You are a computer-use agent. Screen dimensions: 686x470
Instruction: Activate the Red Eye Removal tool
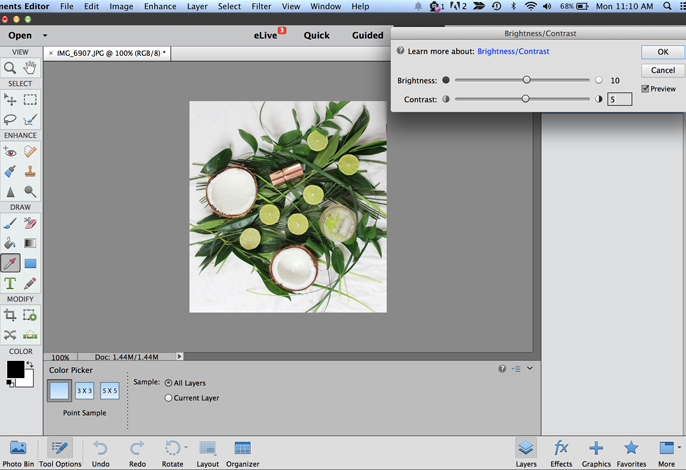pos(10,152)
